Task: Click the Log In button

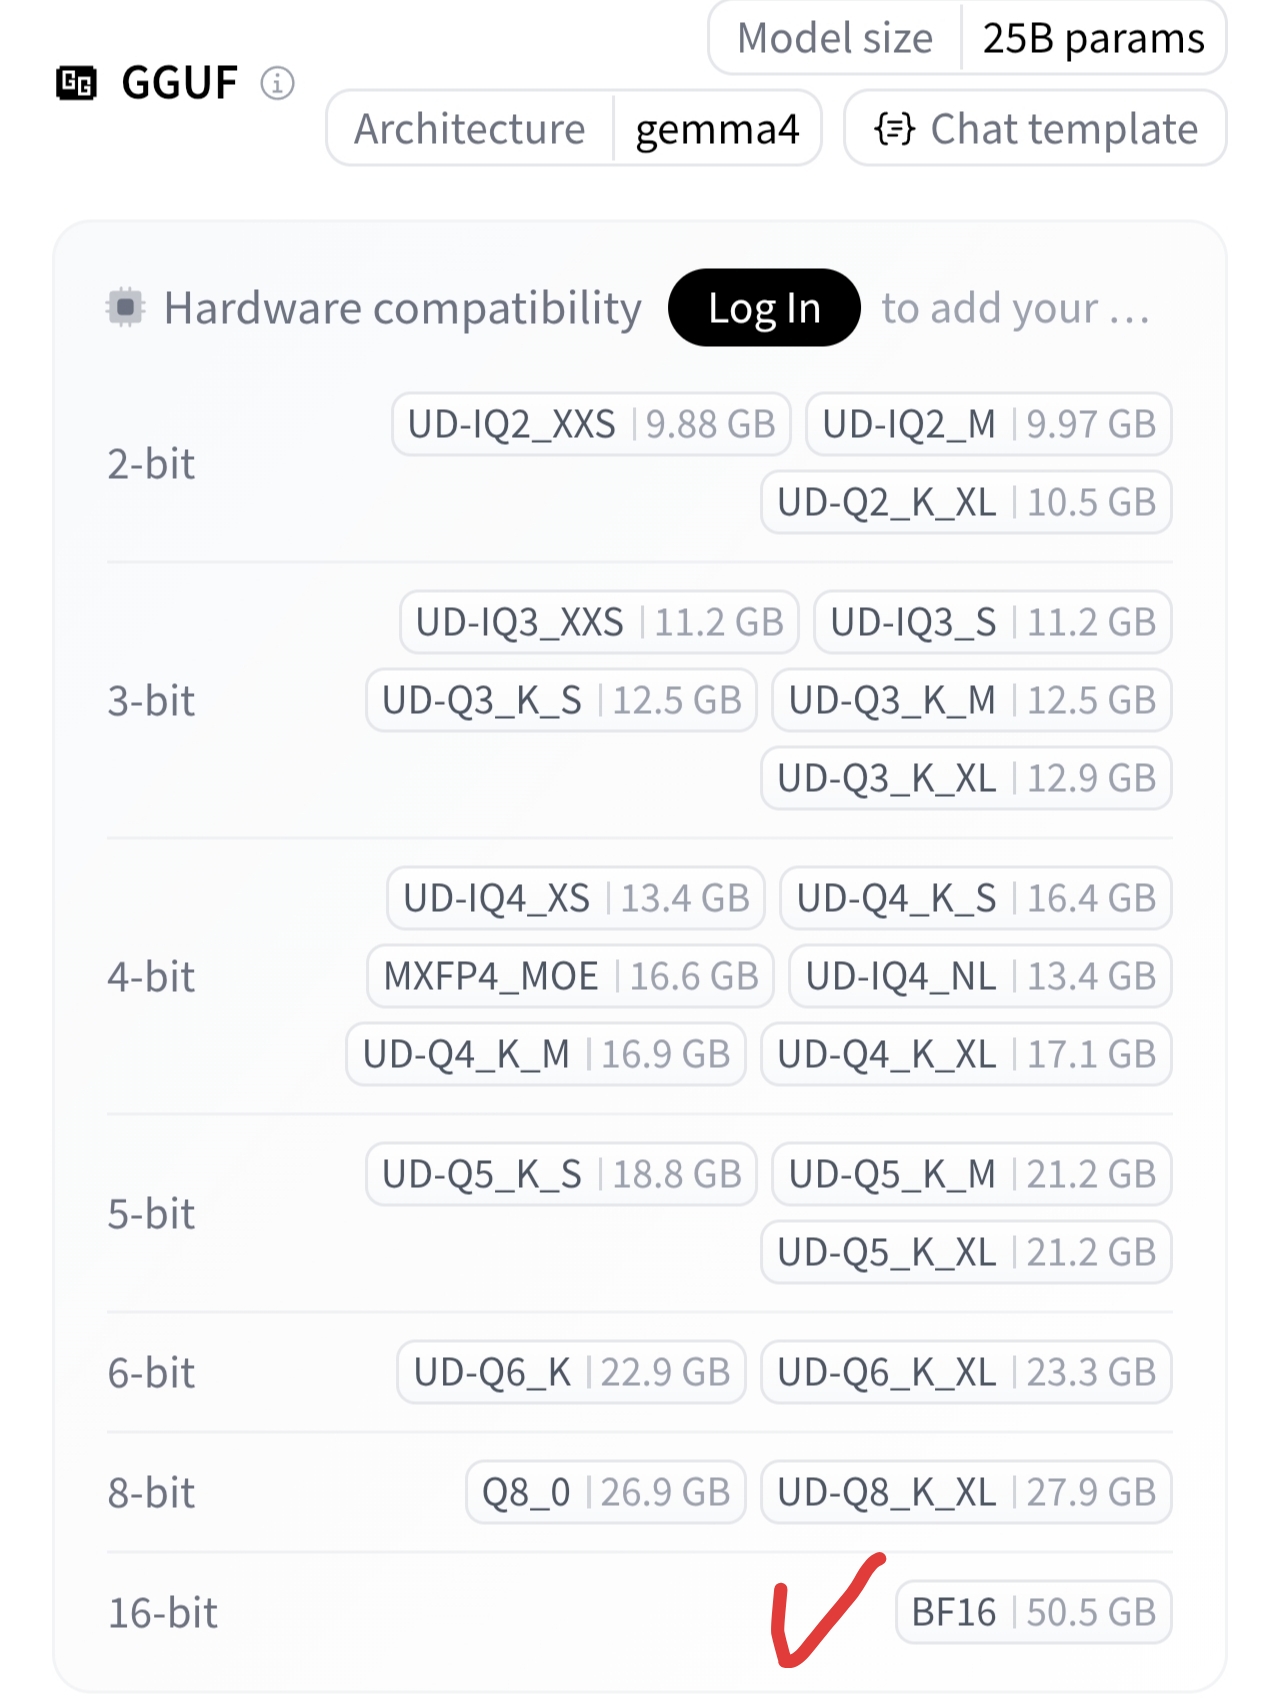Action: click(764, 308)
